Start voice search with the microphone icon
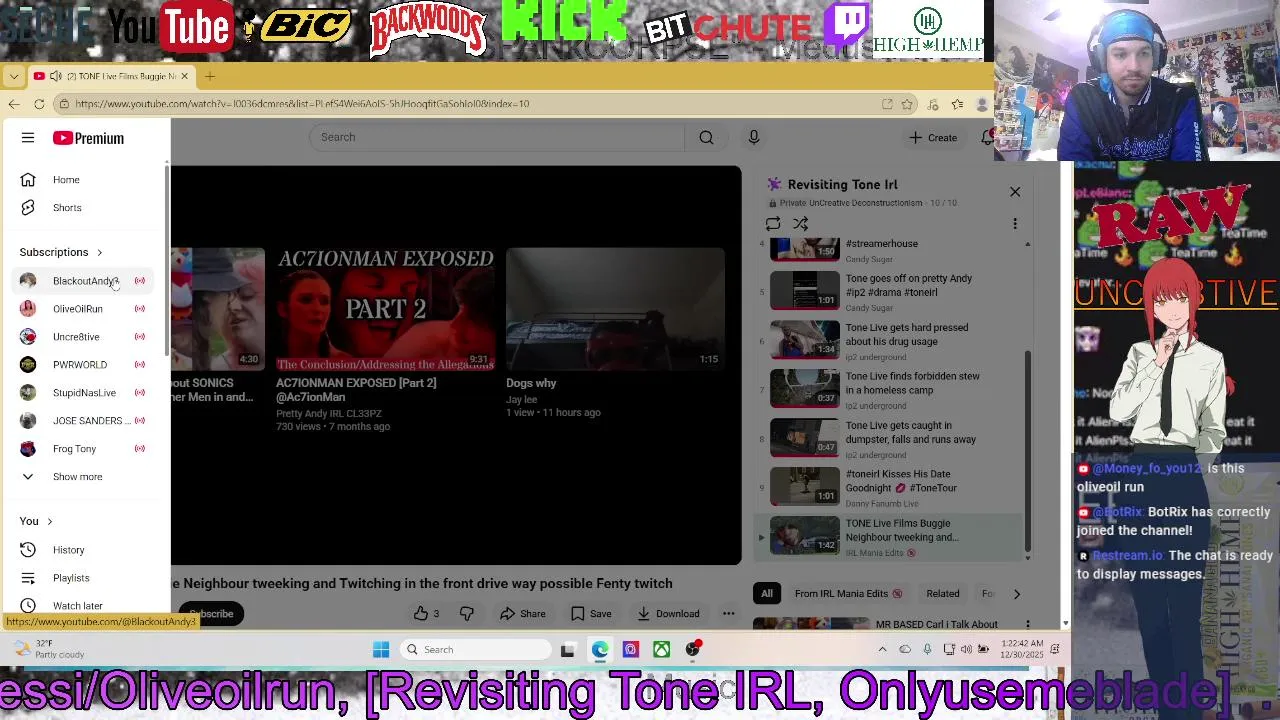 (x=754, y=137)
